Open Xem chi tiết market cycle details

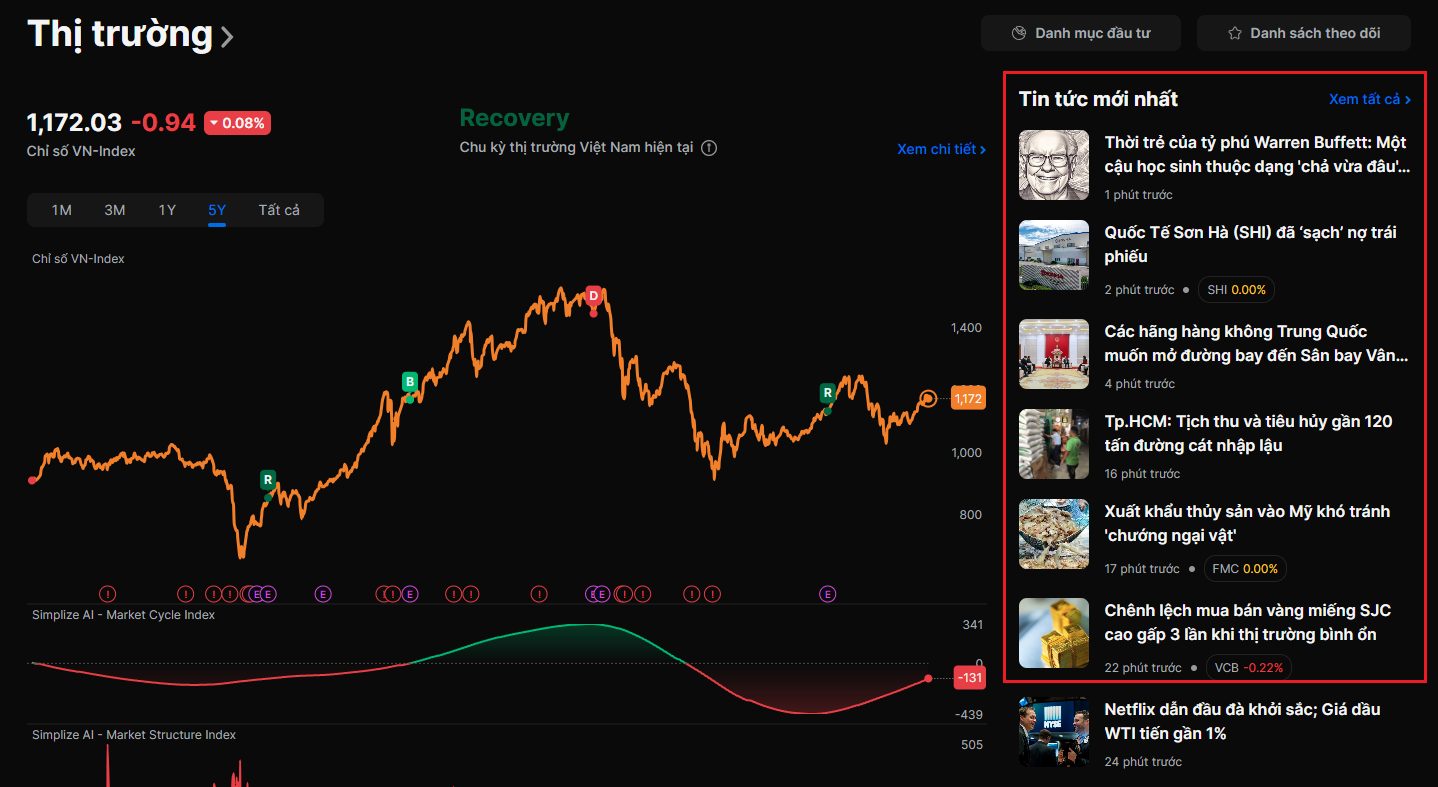pyautogui.click(x=941, y=149)
